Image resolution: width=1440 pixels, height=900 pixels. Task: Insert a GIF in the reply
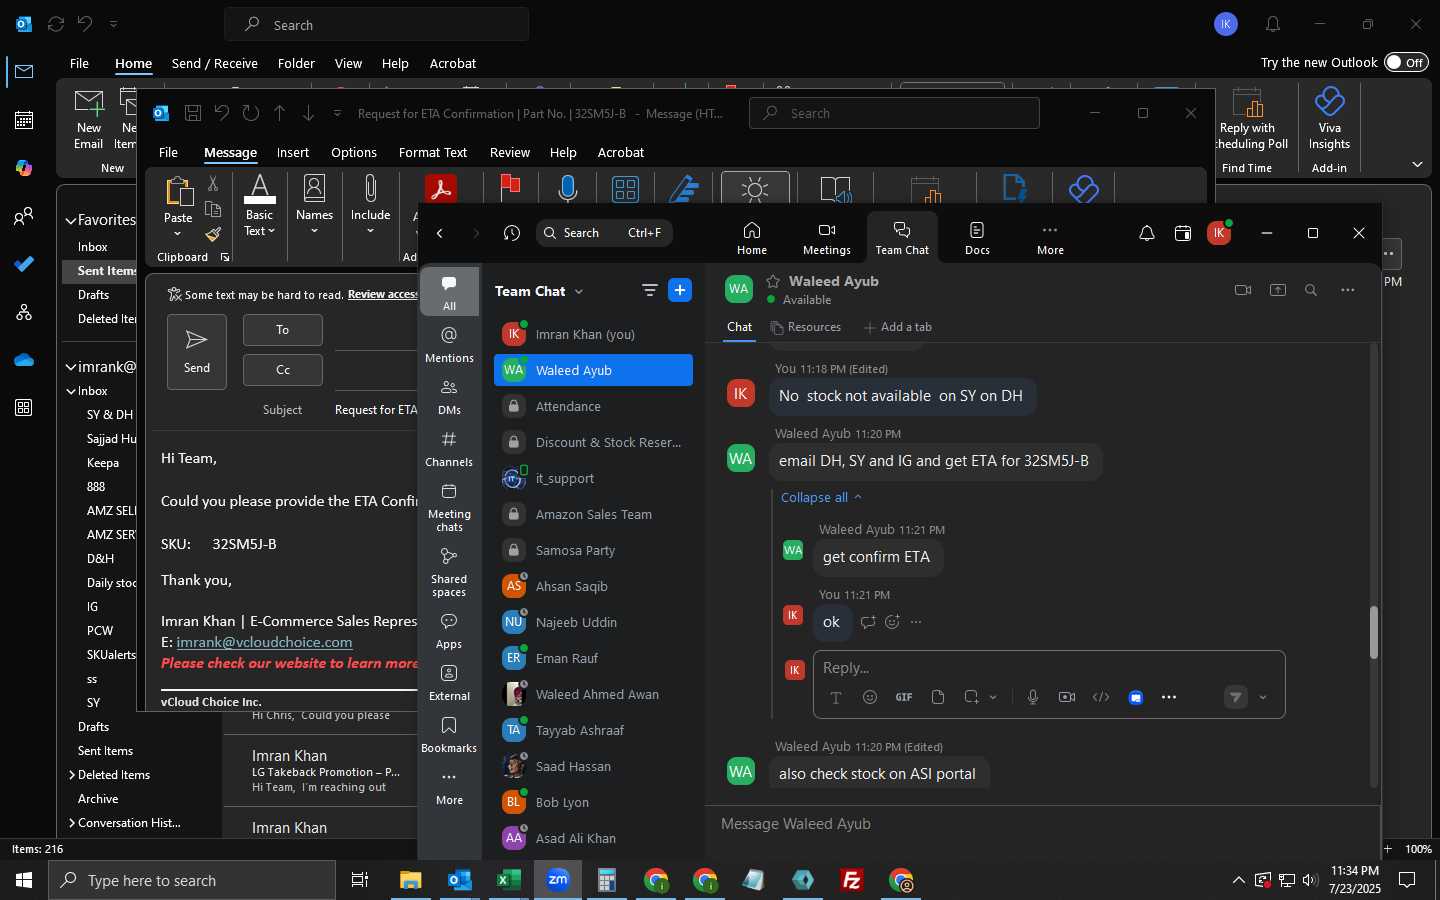point(904,697)
